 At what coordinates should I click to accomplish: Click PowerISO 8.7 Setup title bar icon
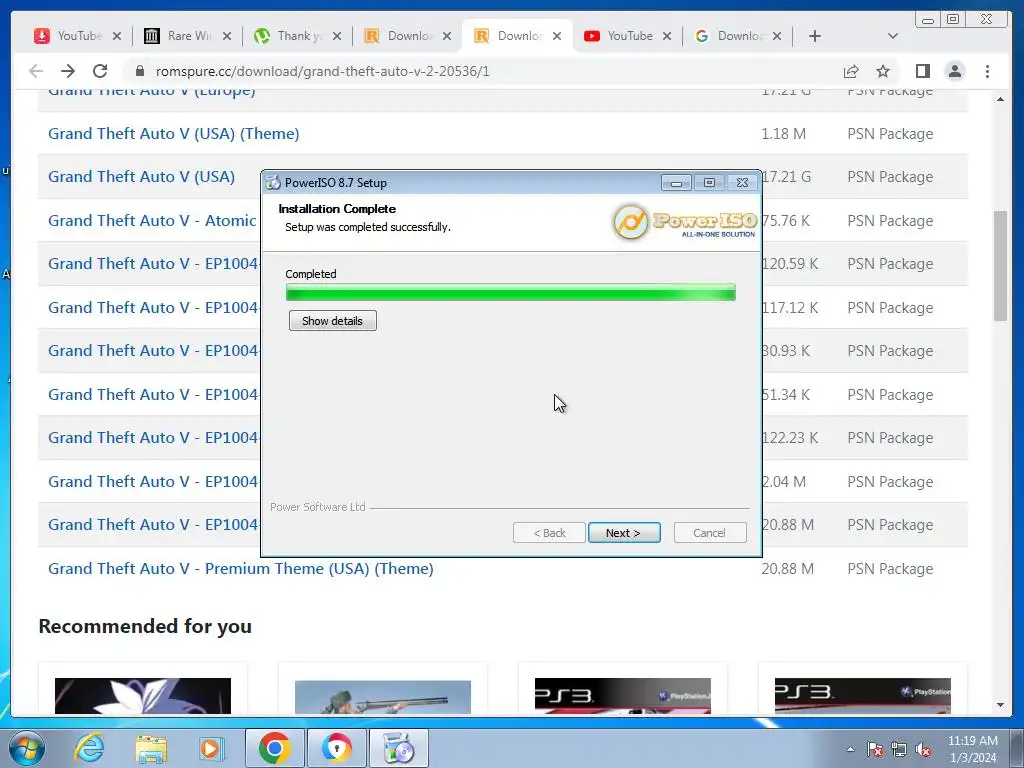pos(273,183)
